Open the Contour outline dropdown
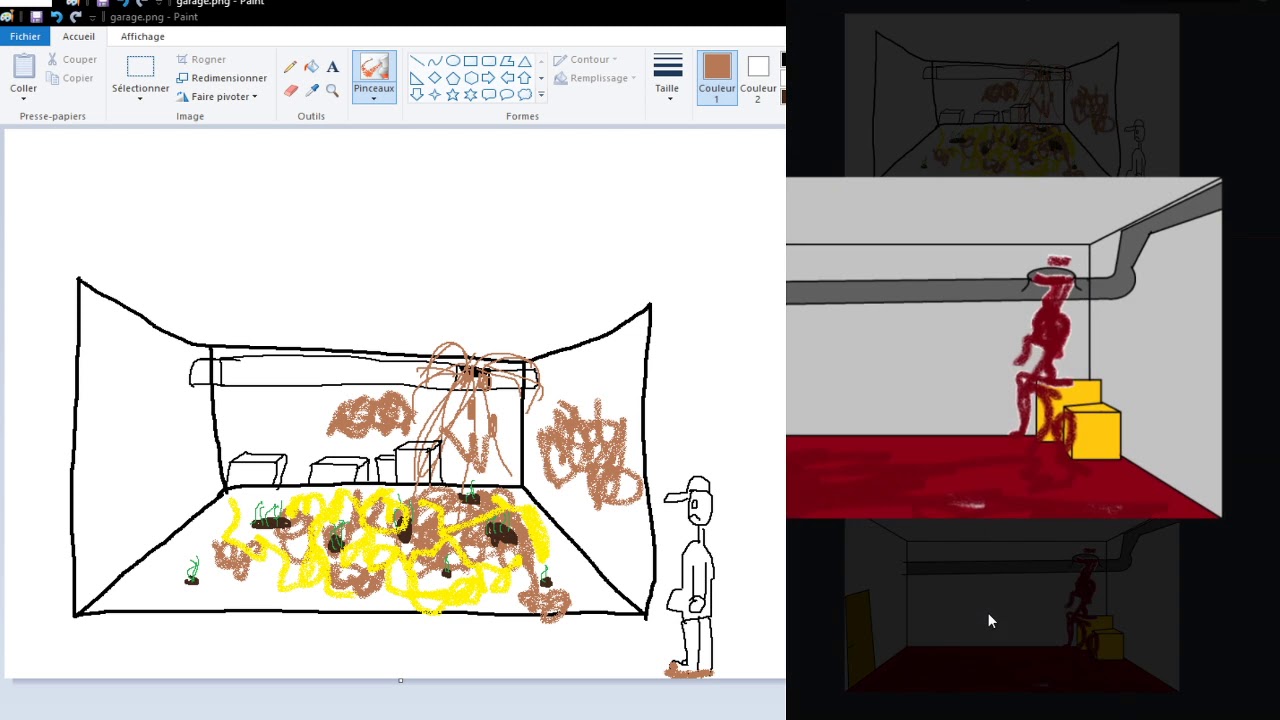 point(586,60)
